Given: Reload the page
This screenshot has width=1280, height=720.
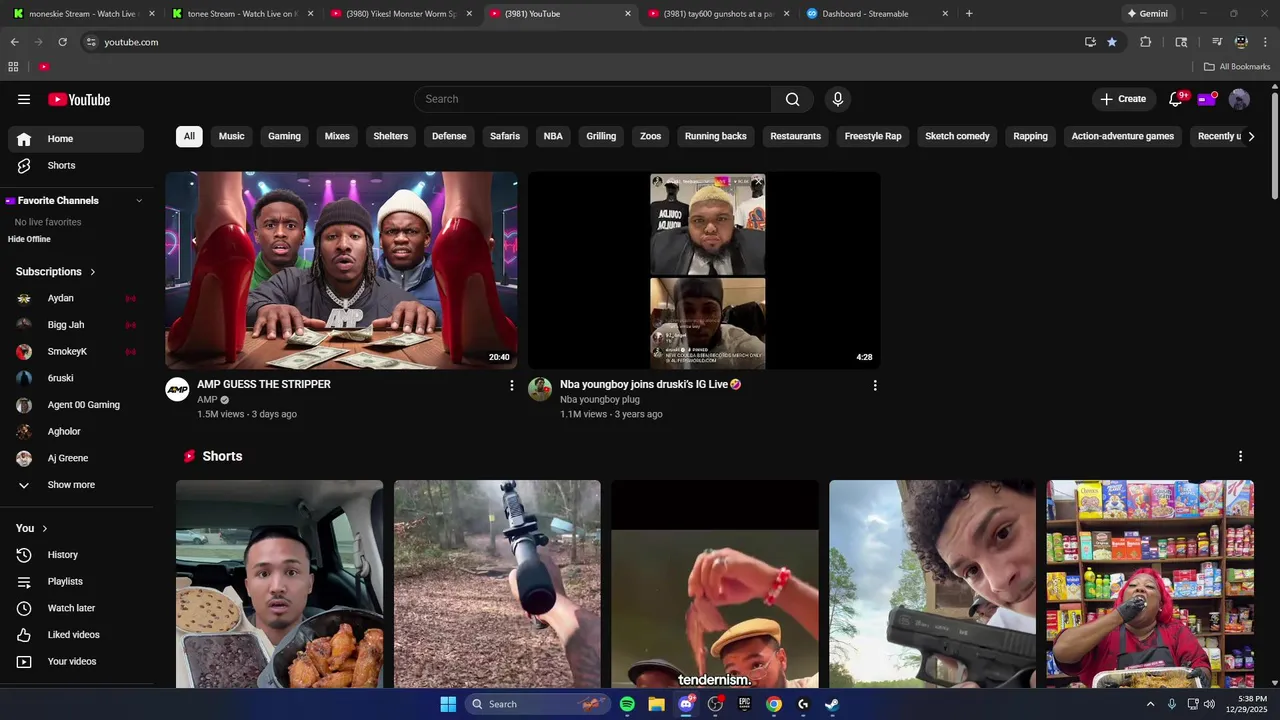Looking at the screenshot, I should (x=62, y=42).
